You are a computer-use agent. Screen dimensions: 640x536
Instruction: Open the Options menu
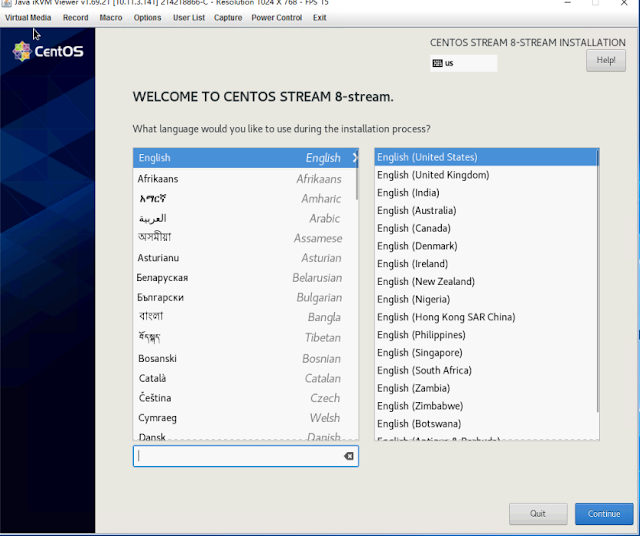click(x=147, y=18)
